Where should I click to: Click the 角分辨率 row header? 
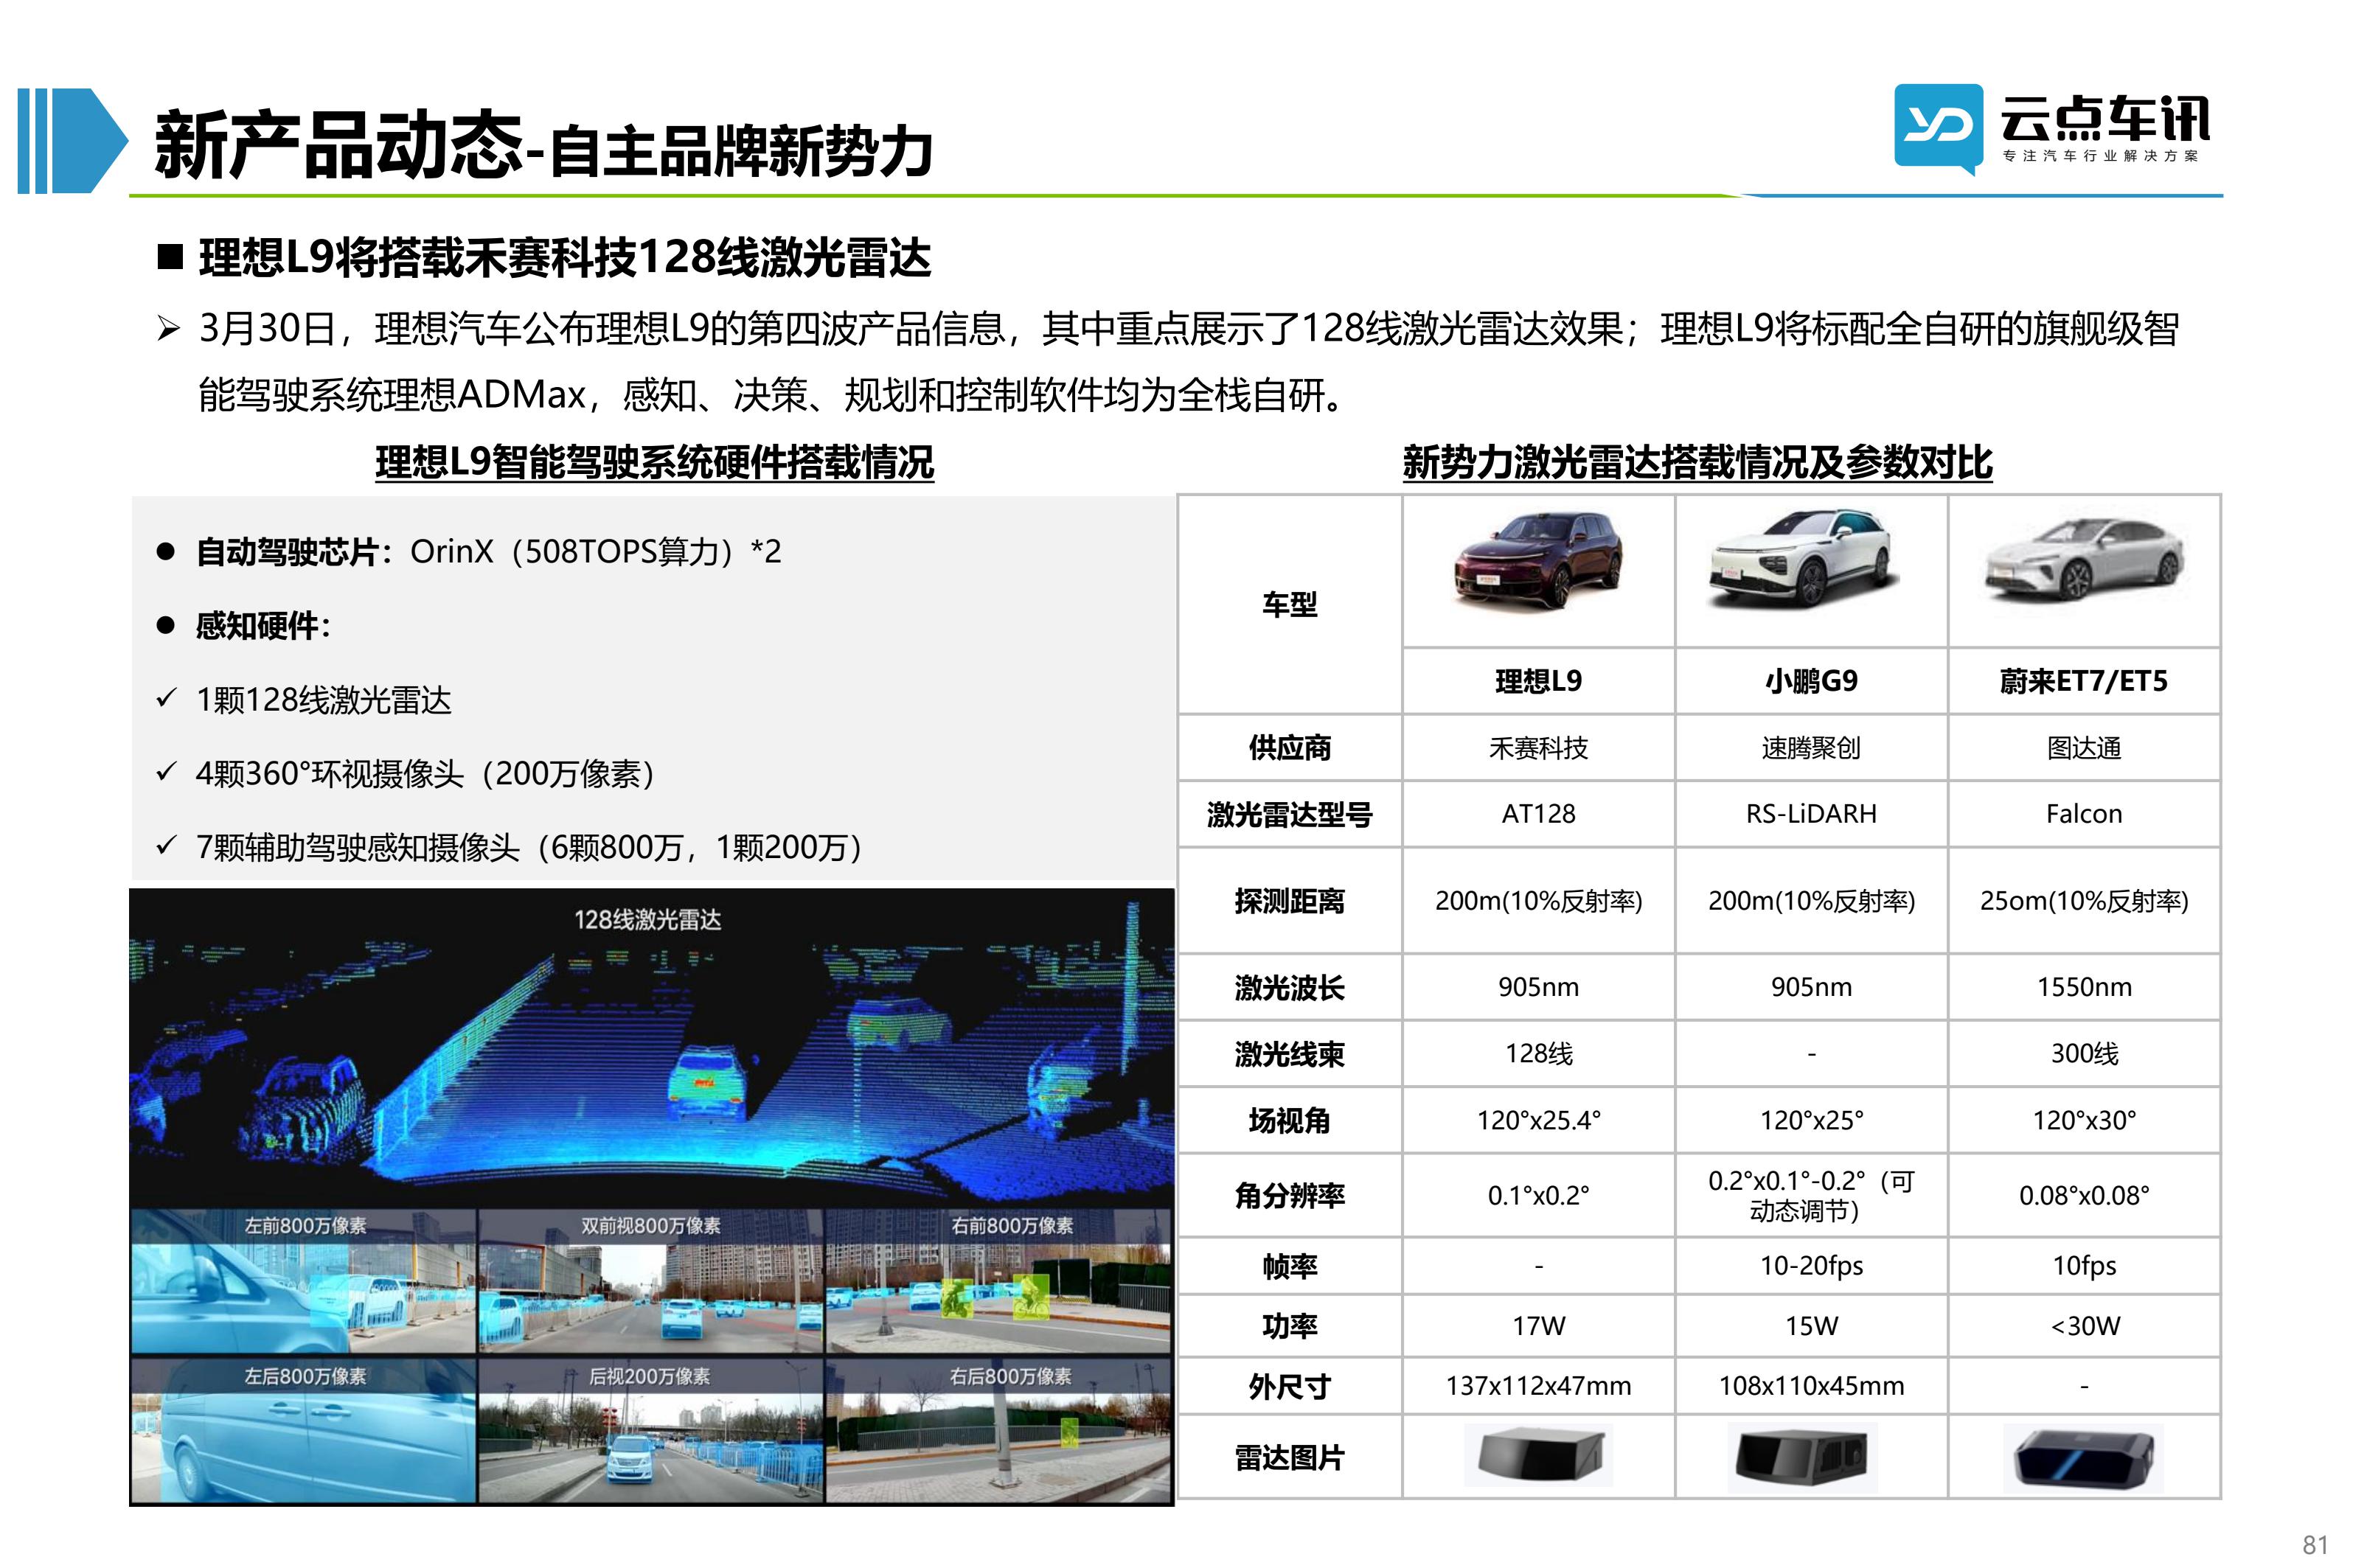pyautogui.click(x=1289, y=1195)
